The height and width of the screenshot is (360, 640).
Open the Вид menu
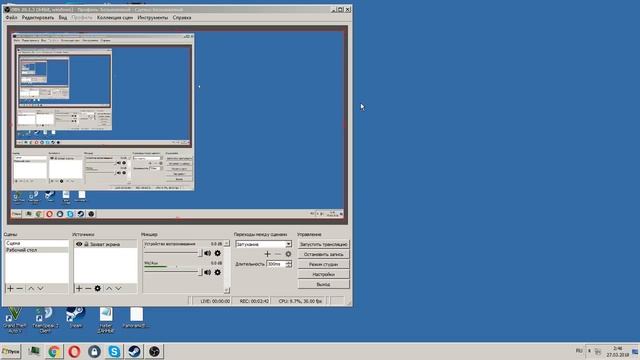coord(62,18)
